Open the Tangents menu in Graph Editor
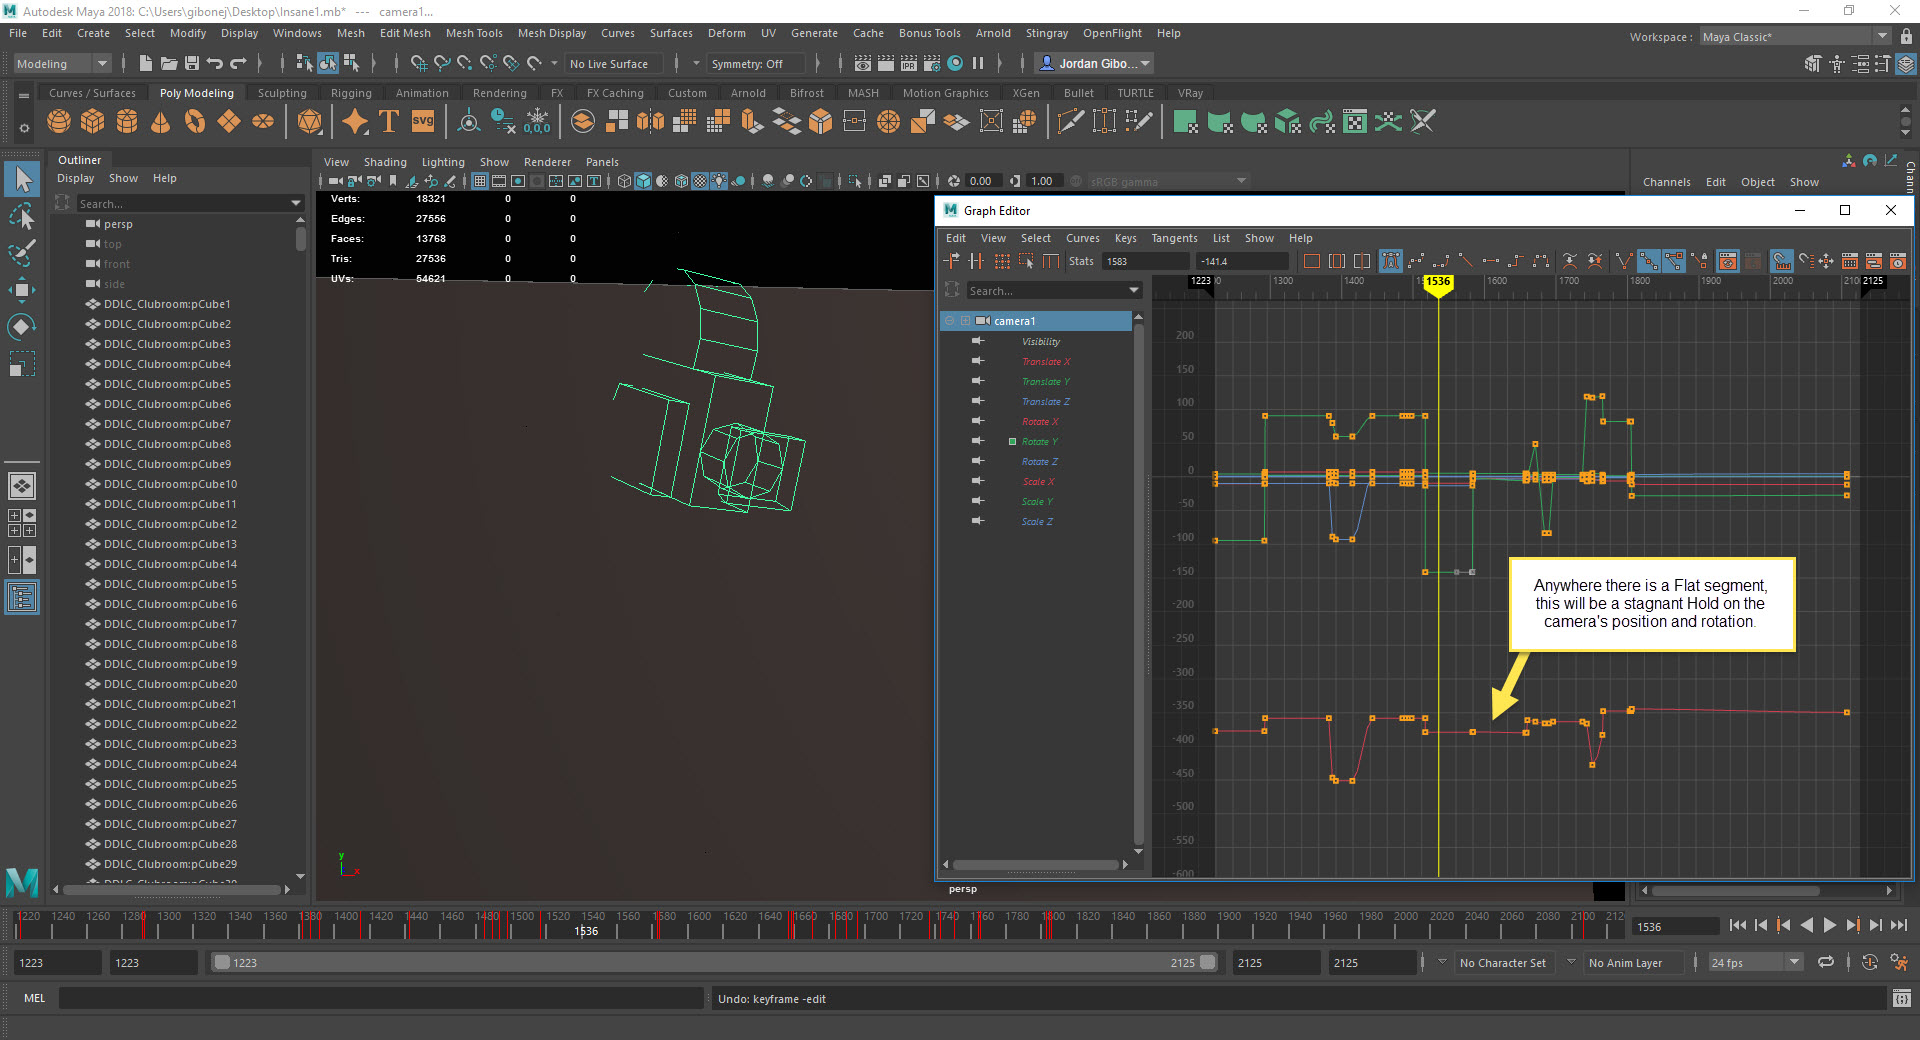1920x1040 pixels. coord(1173,239)
